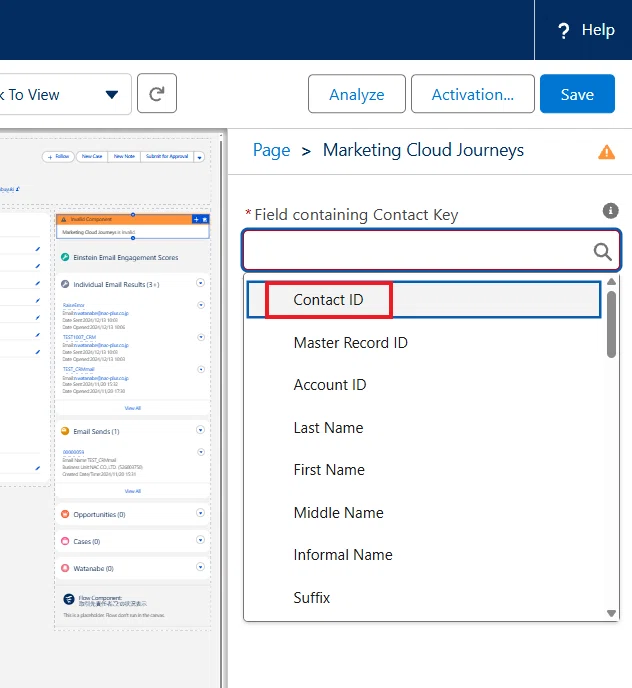Select the Informal Name option
This screenshot has height=688, width=632.
424,555
